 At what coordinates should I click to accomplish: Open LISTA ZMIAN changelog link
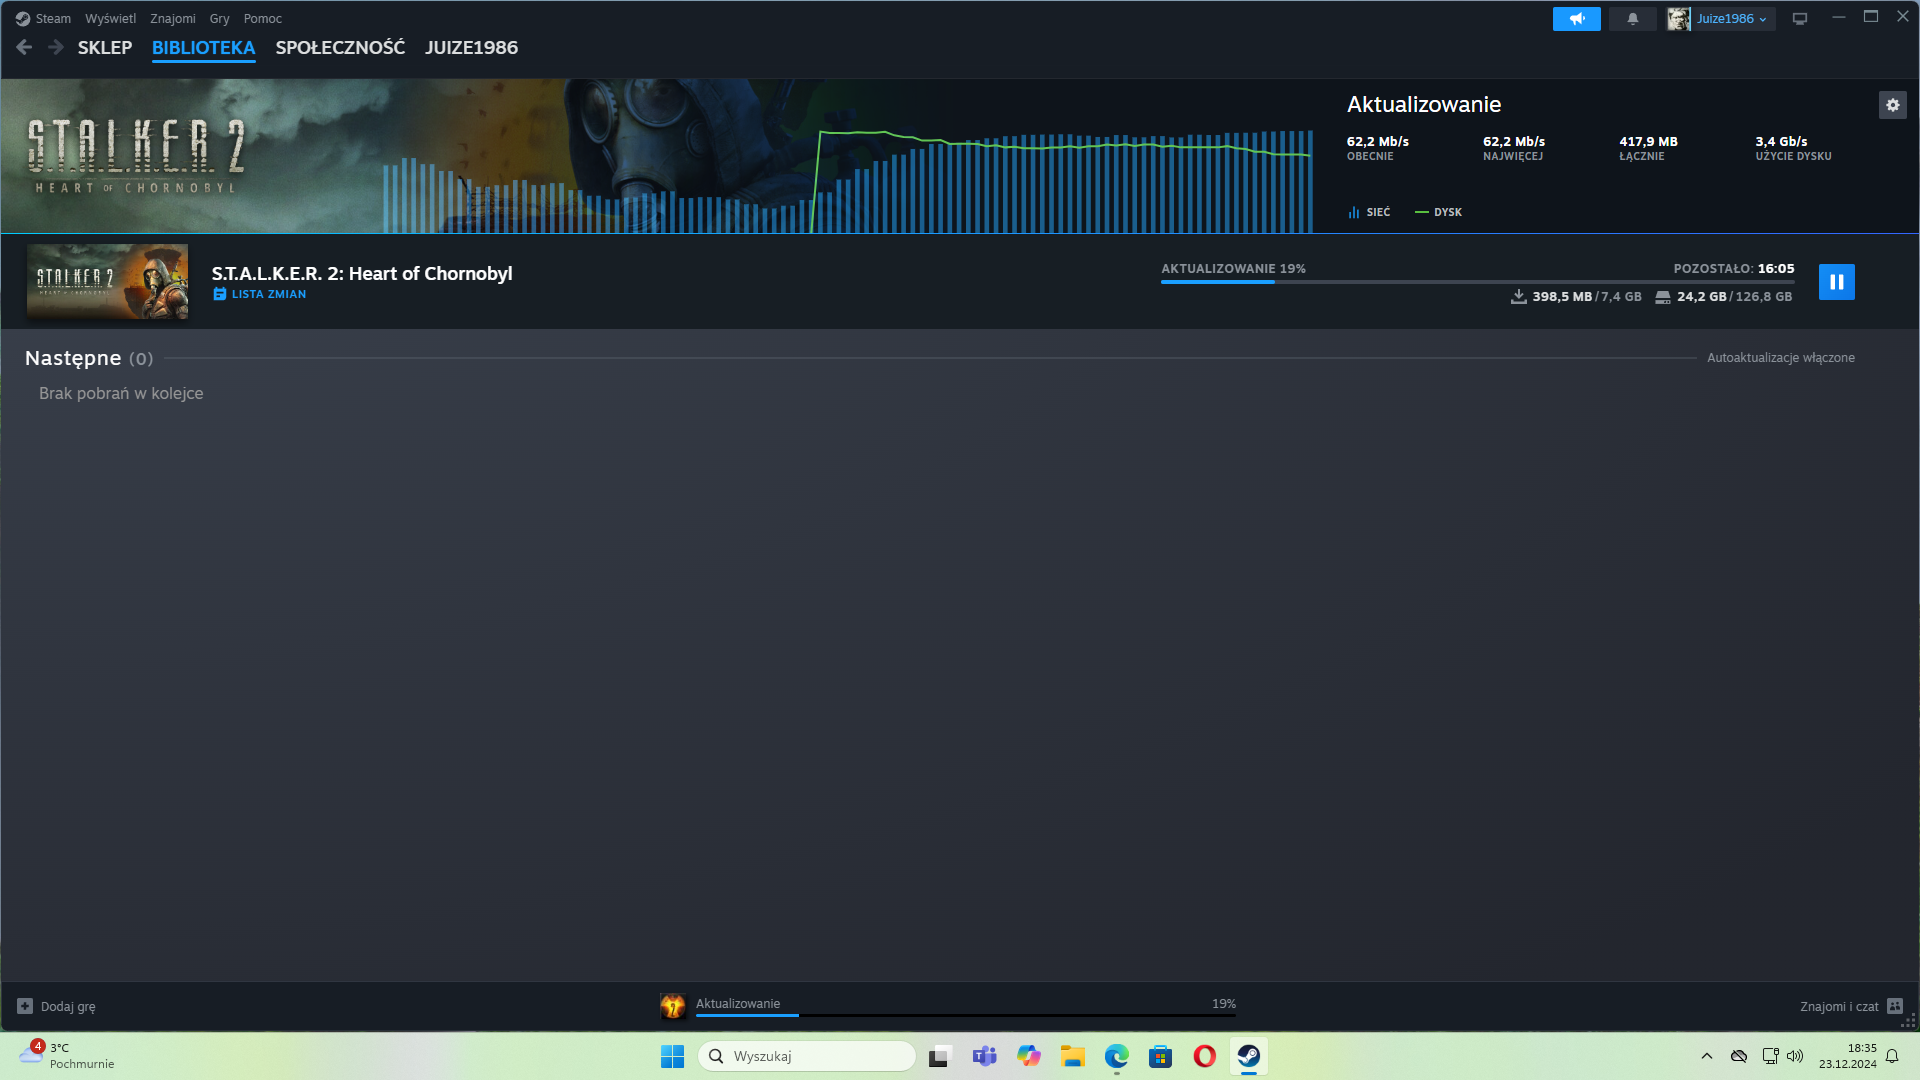point(260,294)
